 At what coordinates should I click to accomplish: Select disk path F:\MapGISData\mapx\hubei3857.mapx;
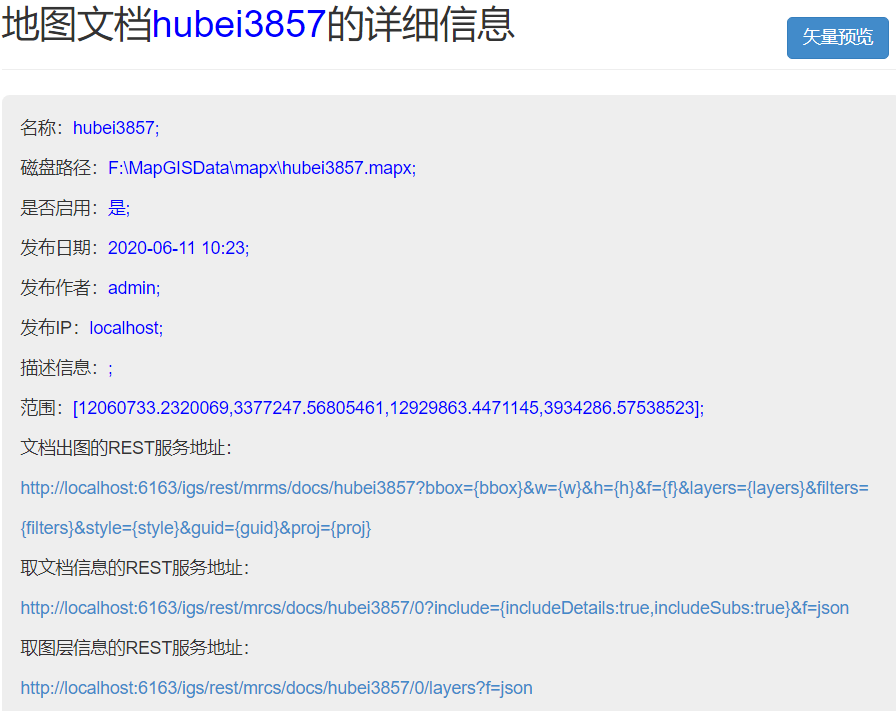pos(262,167)
